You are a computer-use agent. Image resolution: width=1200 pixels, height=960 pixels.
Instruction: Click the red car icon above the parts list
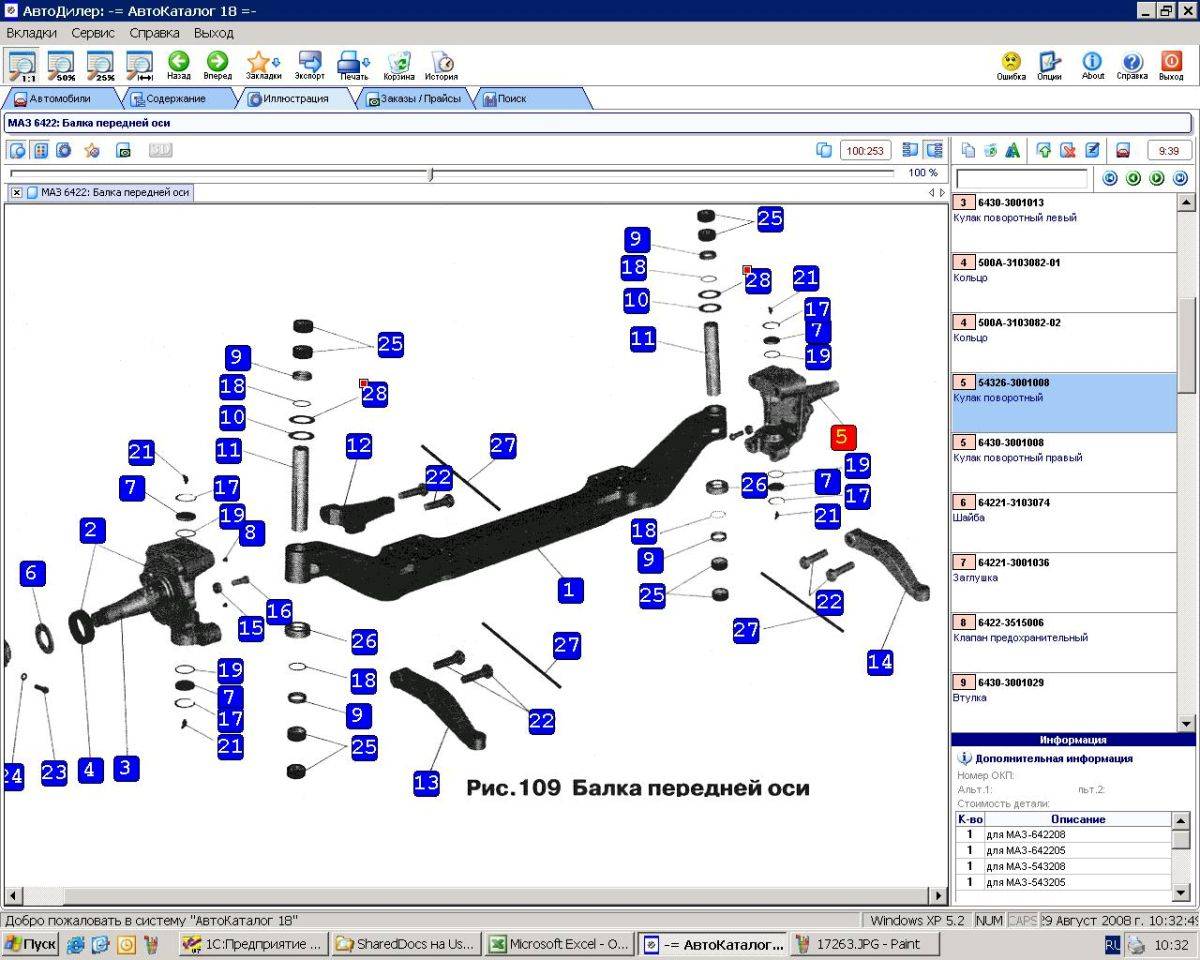tap(1123, 150)
